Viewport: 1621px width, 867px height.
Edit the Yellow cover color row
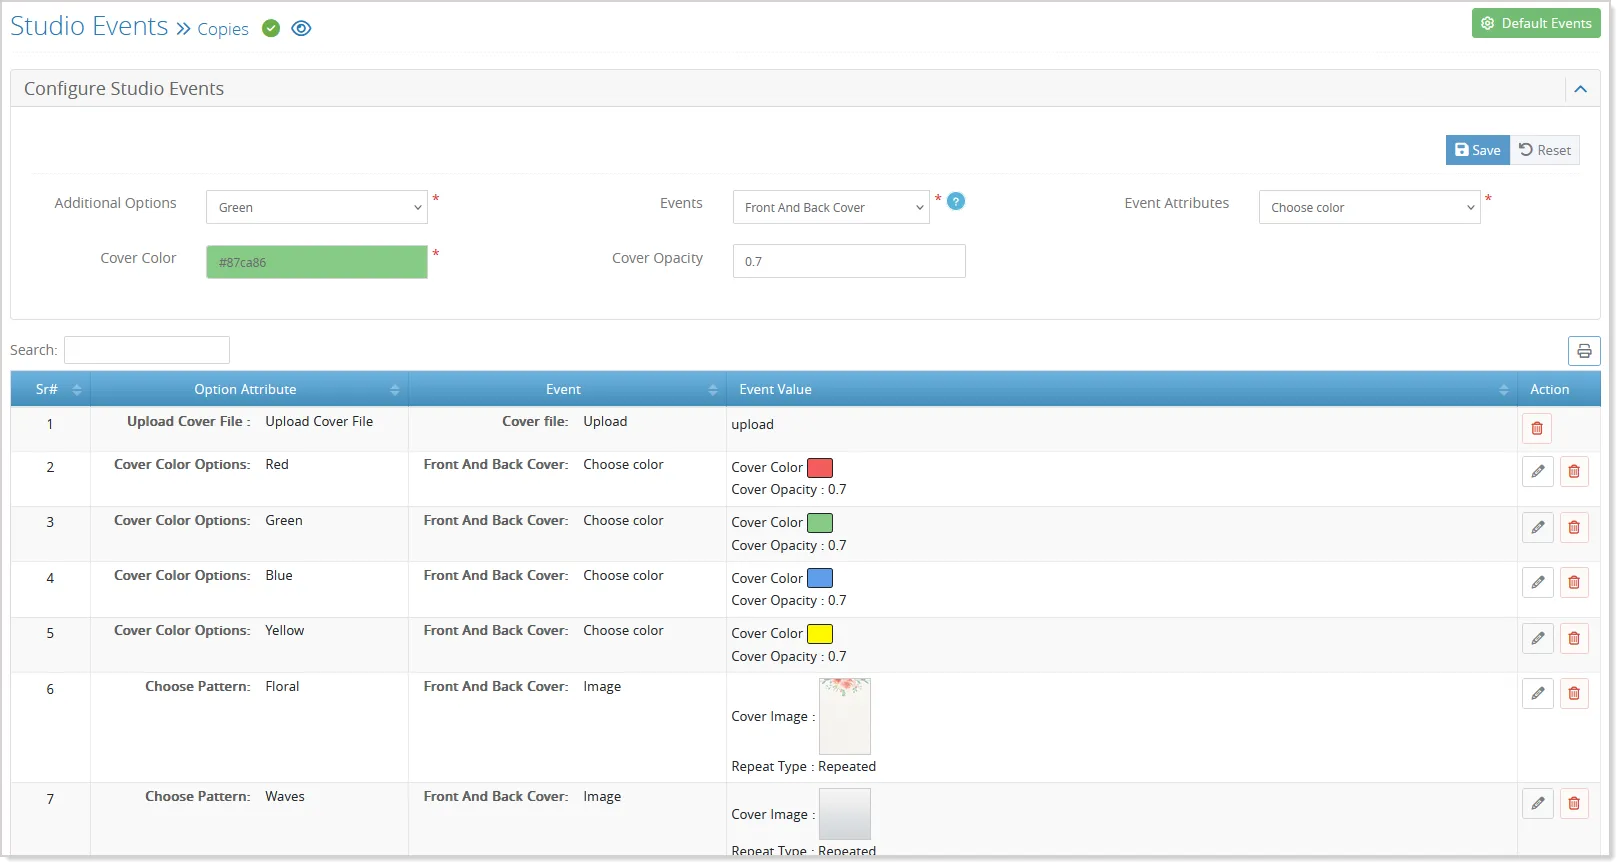coord(1537,638)
